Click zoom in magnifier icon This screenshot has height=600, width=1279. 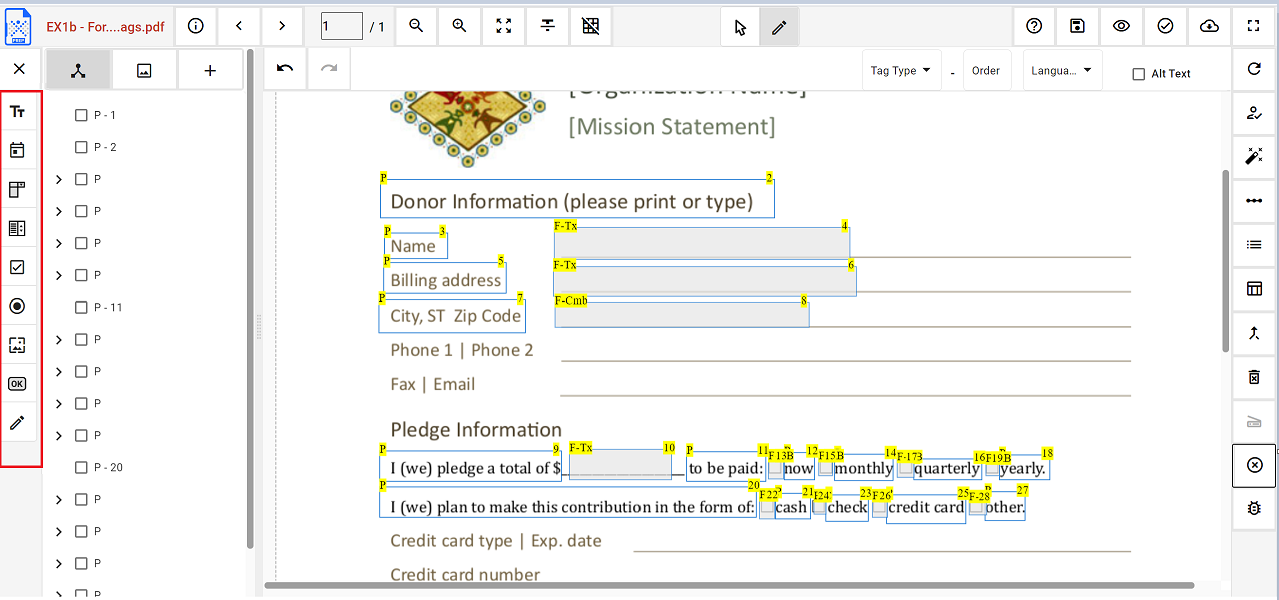460,26
